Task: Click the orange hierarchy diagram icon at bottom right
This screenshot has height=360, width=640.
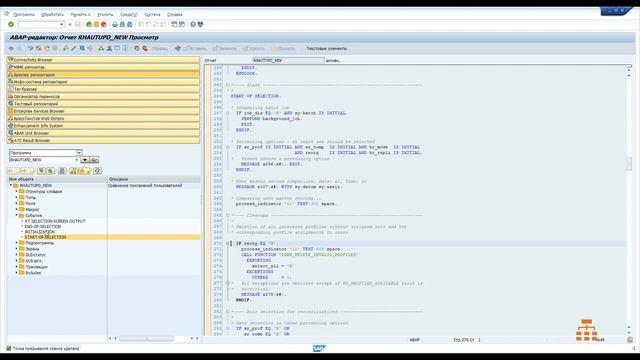Action: tap(587, 330)
